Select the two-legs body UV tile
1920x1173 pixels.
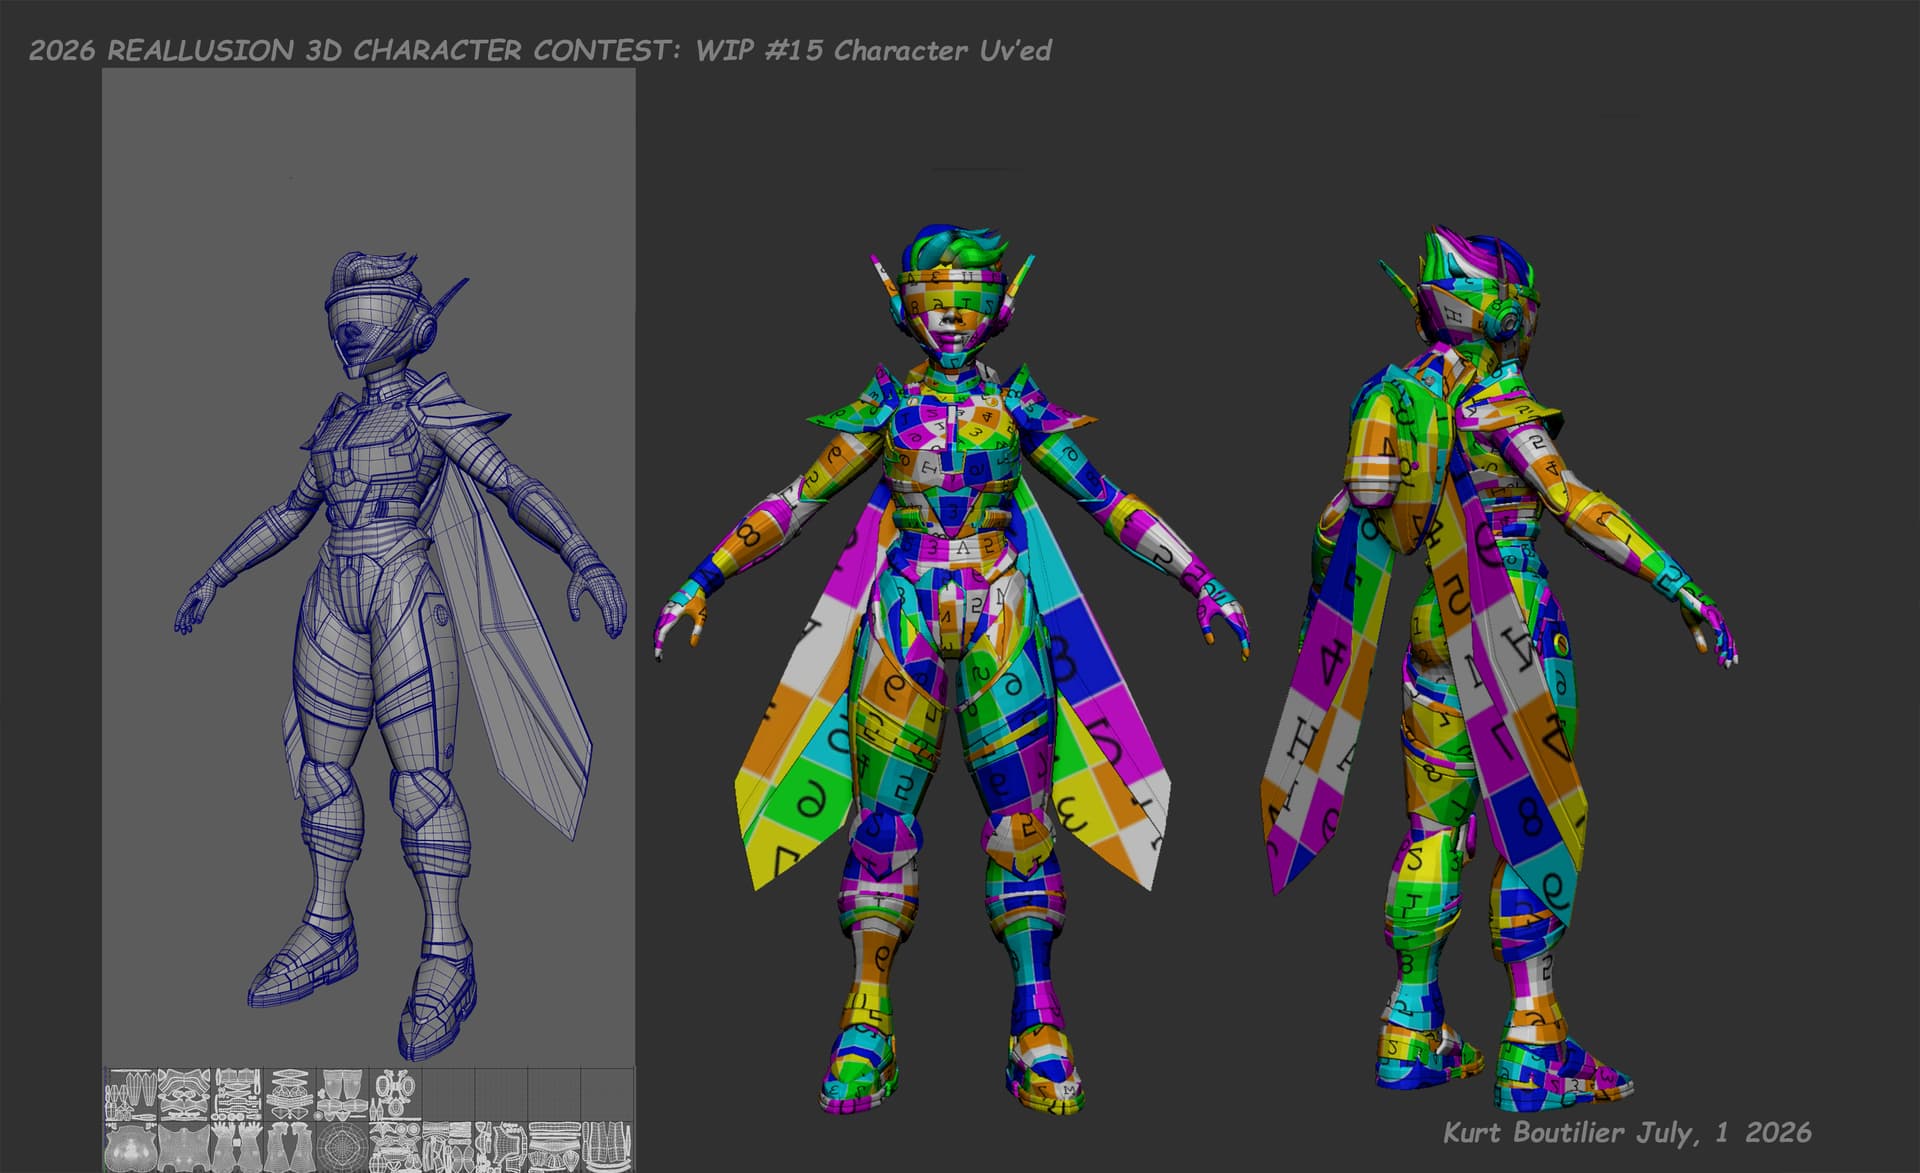coord(290,1147)
